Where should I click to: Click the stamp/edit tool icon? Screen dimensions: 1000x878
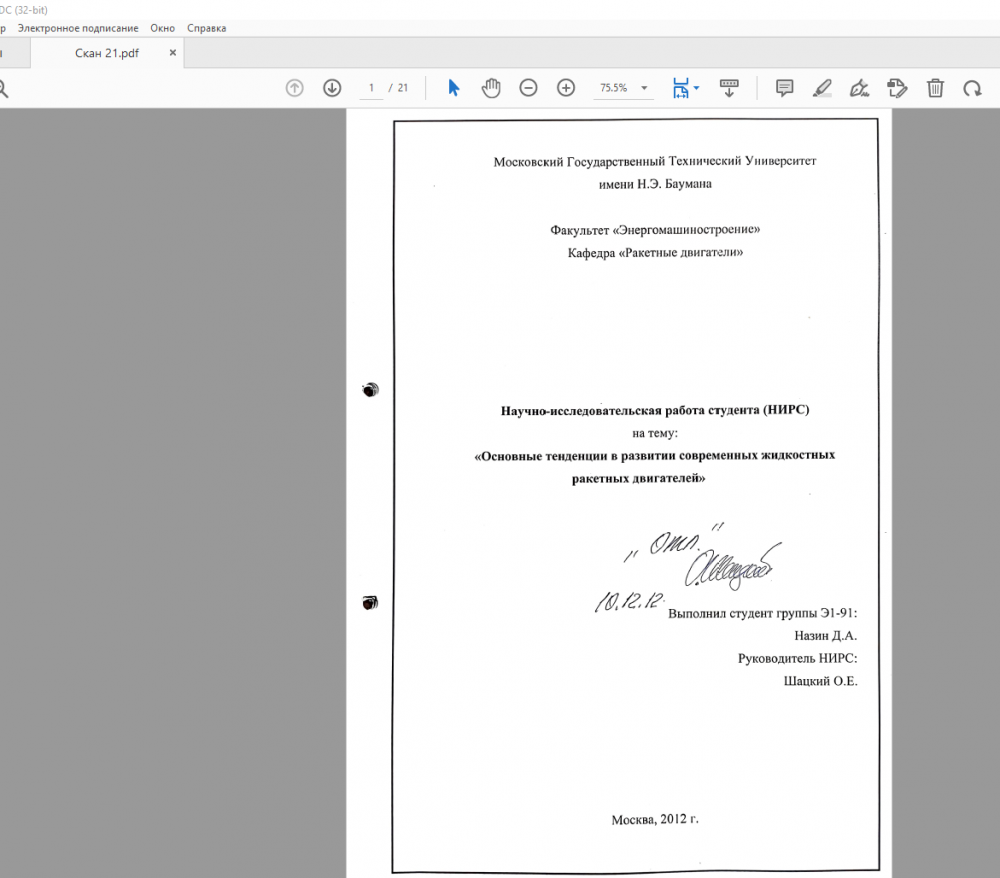coord(897,88)
